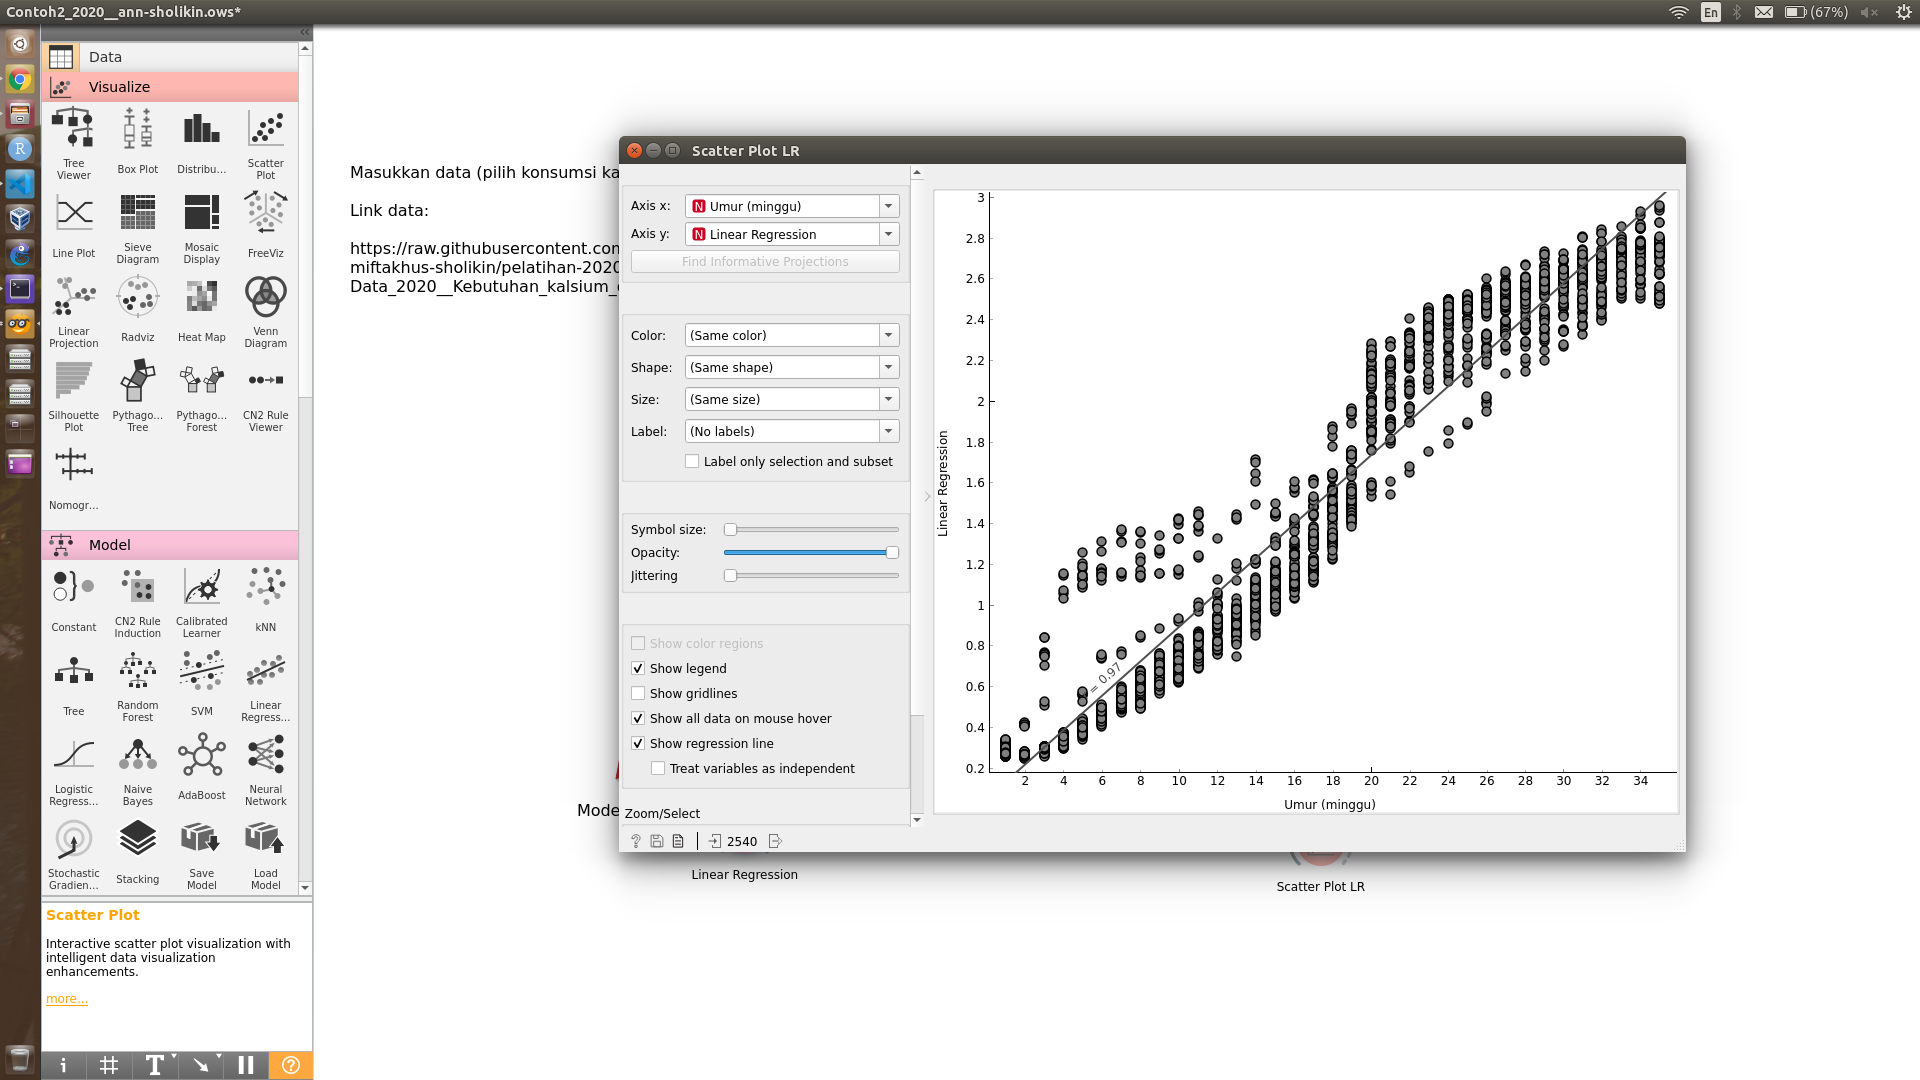Open the battery status indicator

1815,12
